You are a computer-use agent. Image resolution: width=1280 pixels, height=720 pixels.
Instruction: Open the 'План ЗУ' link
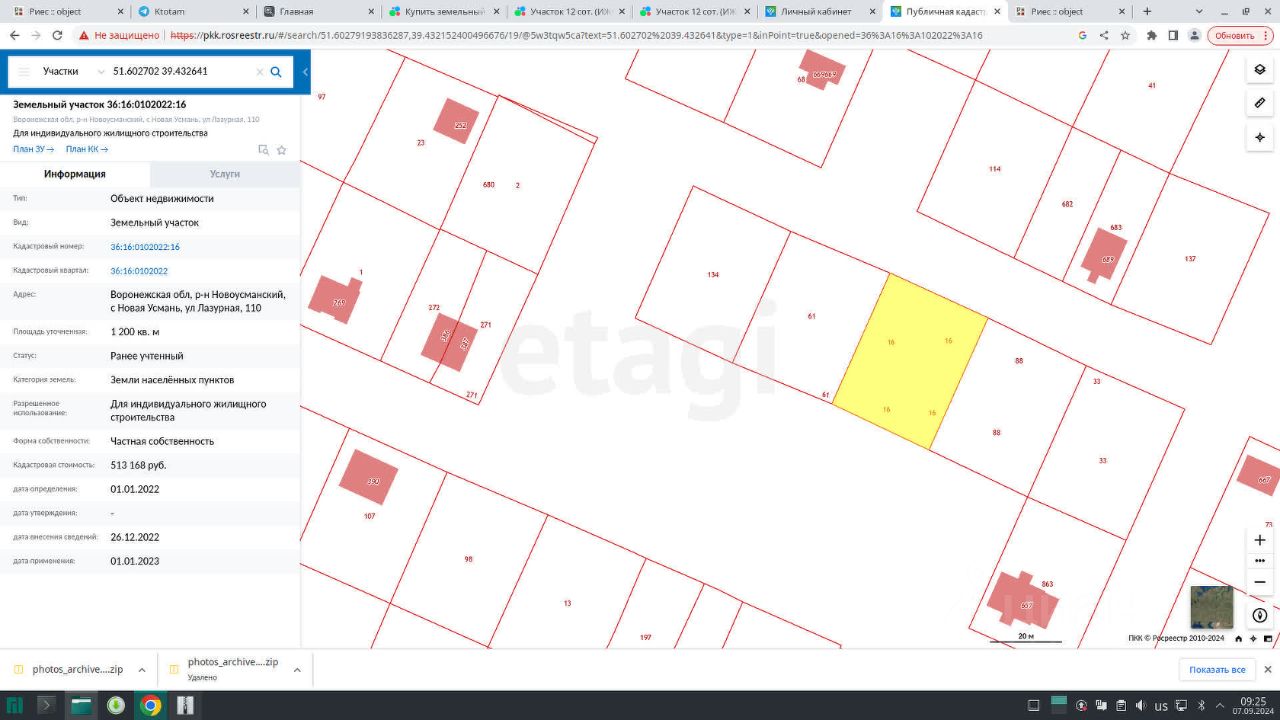coord(33,150)
